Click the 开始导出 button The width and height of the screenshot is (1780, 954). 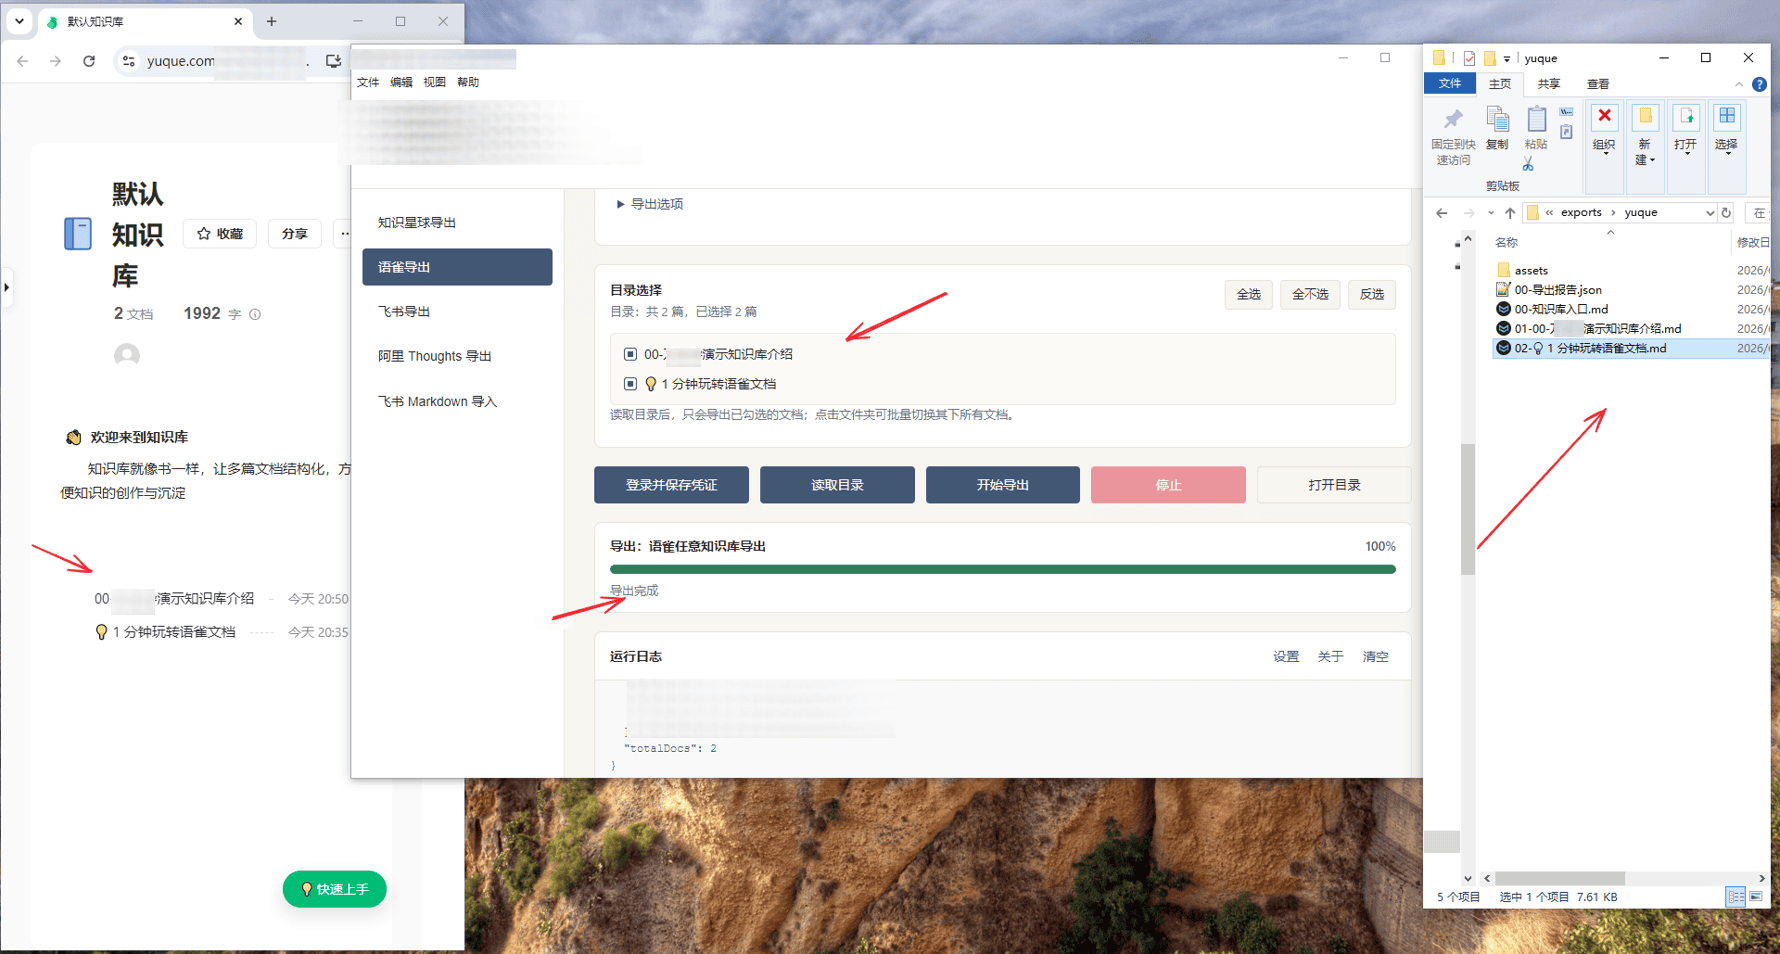pyautogui.click(x=1003, y=485)
